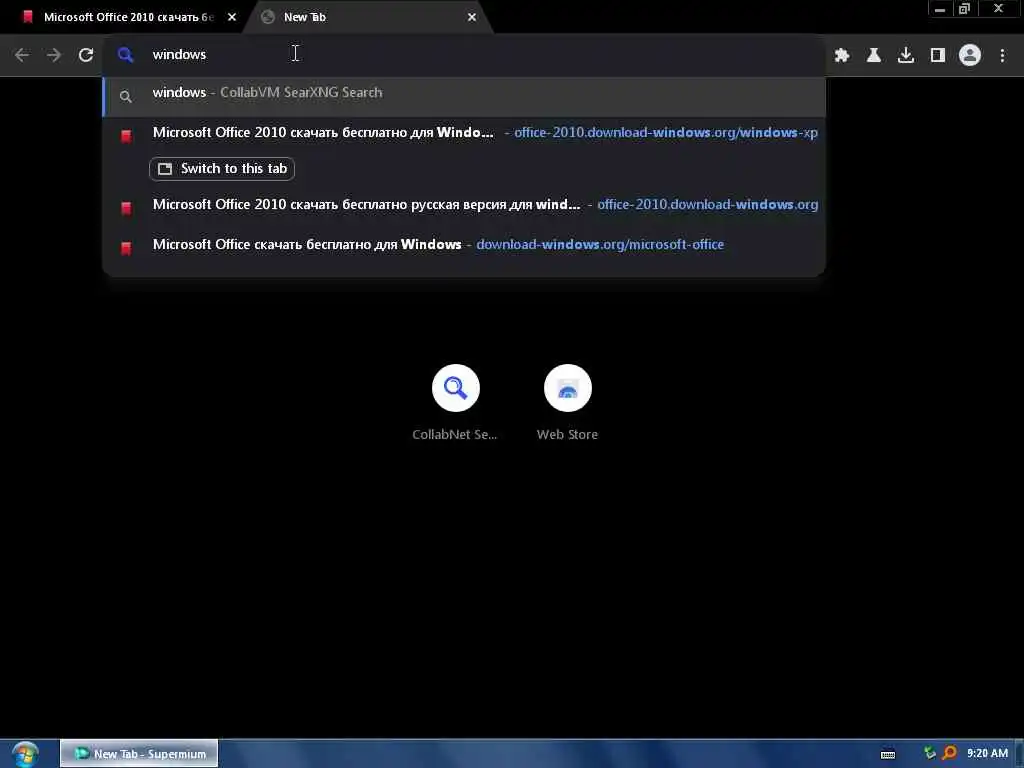
Task: Click into the address bar with 'windows' text
Action: tap(464, 55)
